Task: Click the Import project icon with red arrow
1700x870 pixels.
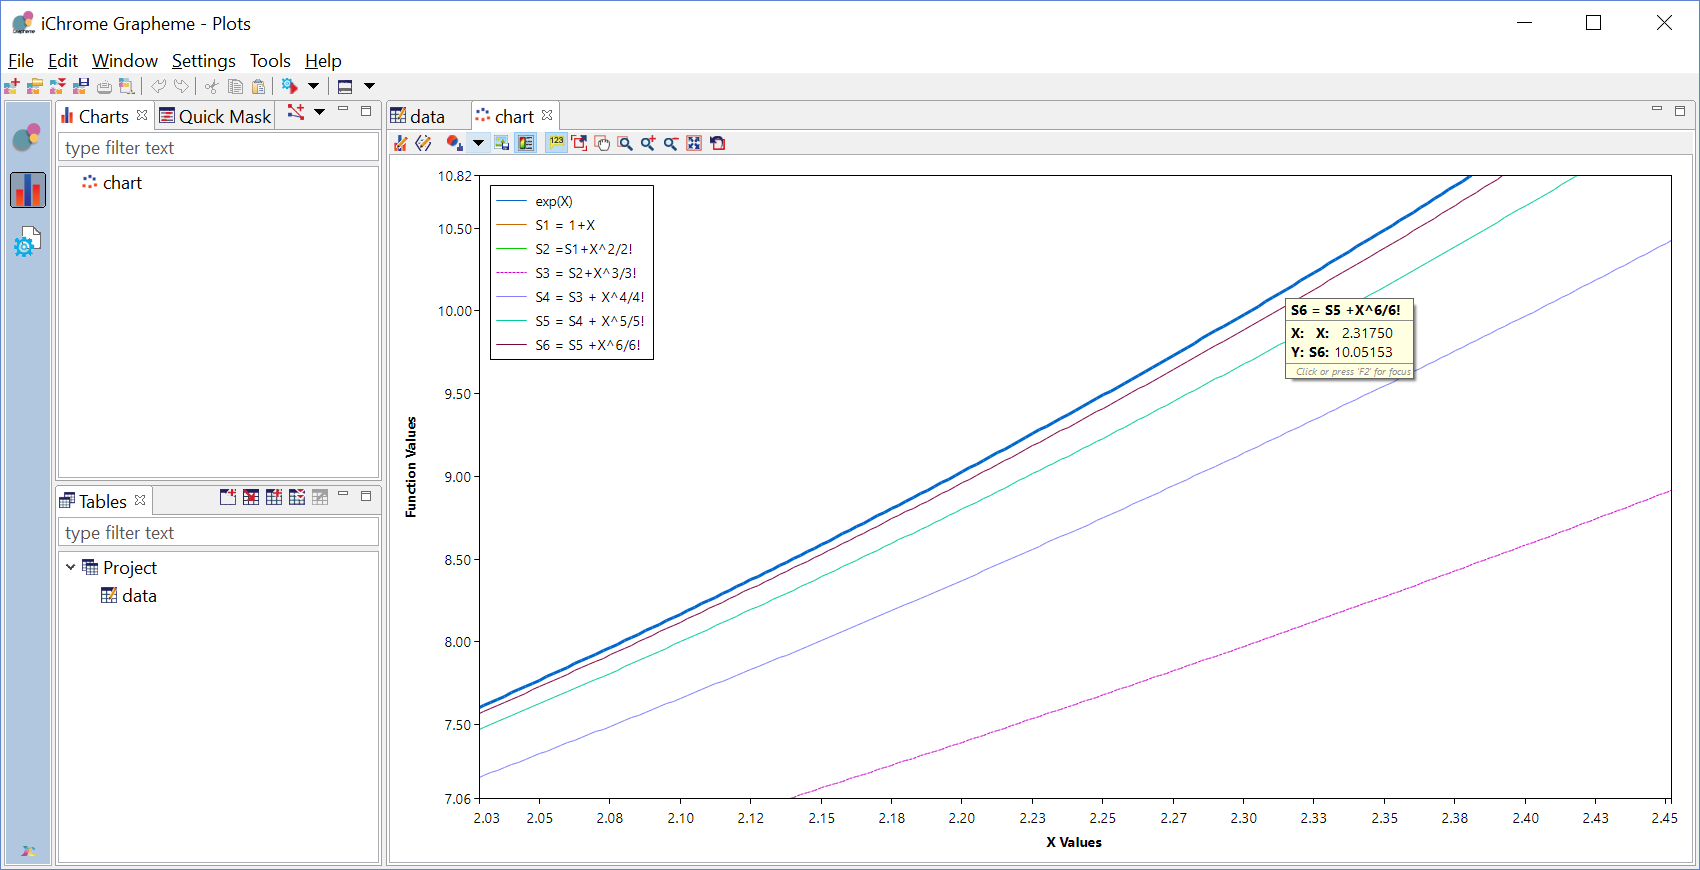Action: pyautogui.click(x=58, y=86)
